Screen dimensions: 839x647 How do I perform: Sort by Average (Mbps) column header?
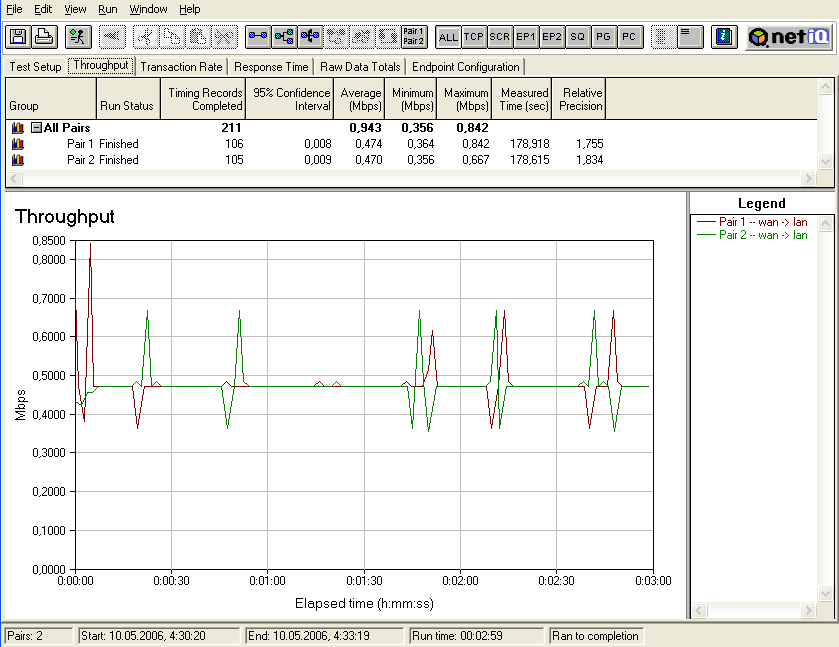(360, 99)
